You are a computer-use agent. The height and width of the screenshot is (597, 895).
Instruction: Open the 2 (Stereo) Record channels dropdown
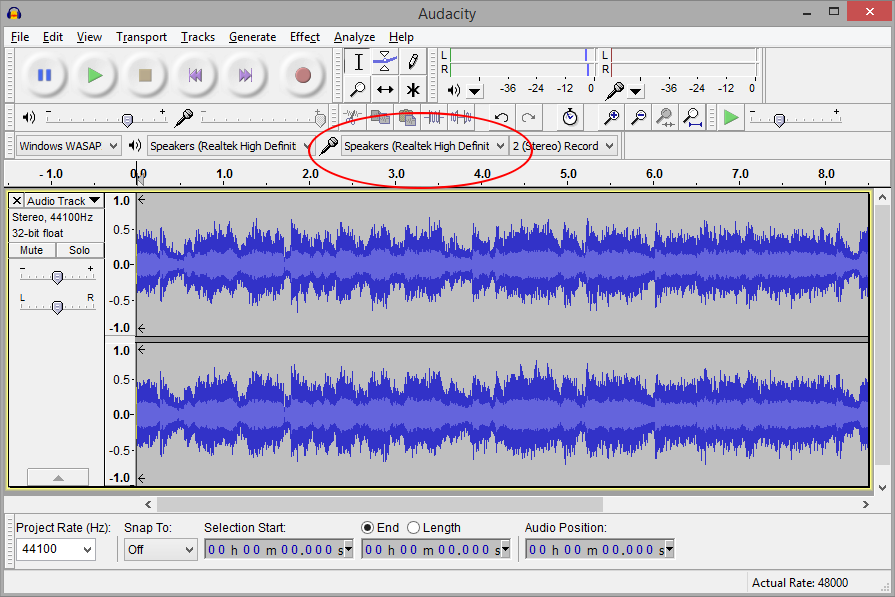563,146
